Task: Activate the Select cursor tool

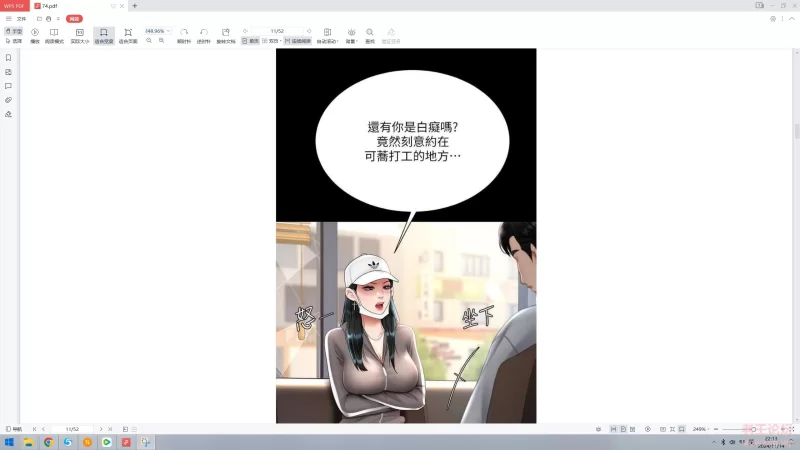Action: [13, 41]
